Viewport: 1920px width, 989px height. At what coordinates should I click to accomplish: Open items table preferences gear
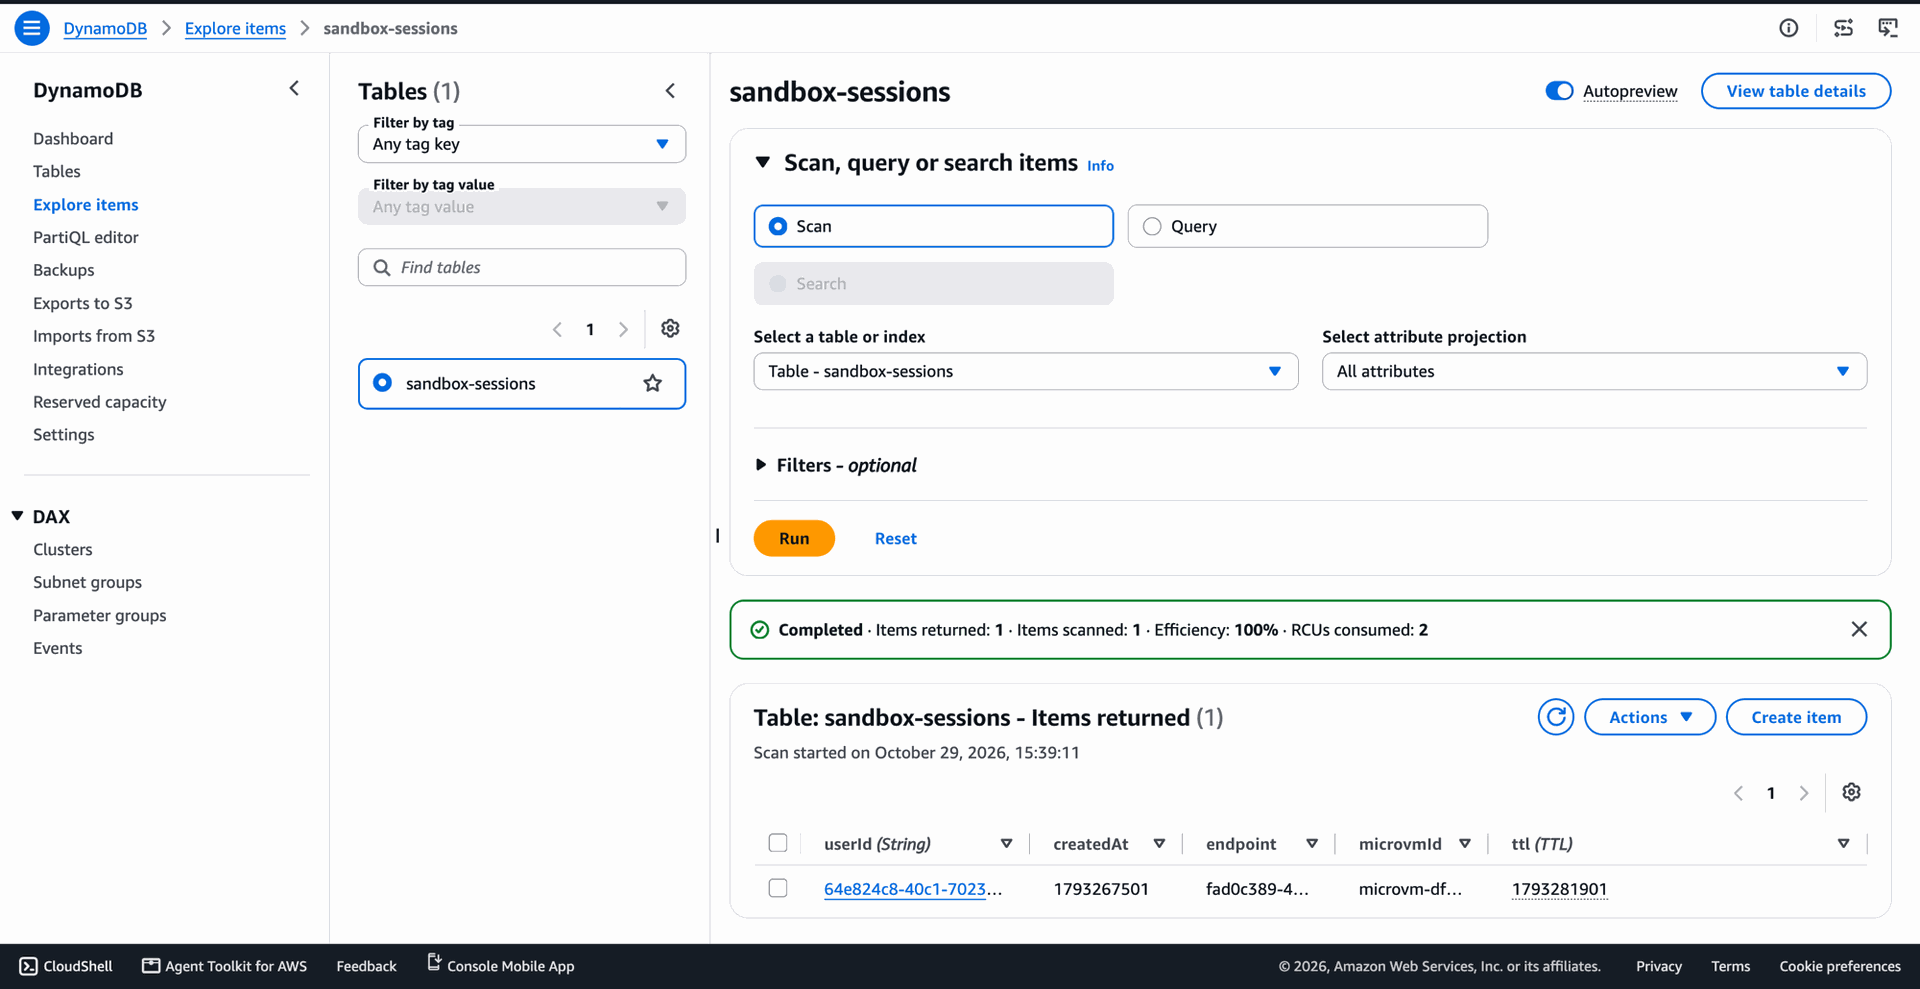point(1851,792)
